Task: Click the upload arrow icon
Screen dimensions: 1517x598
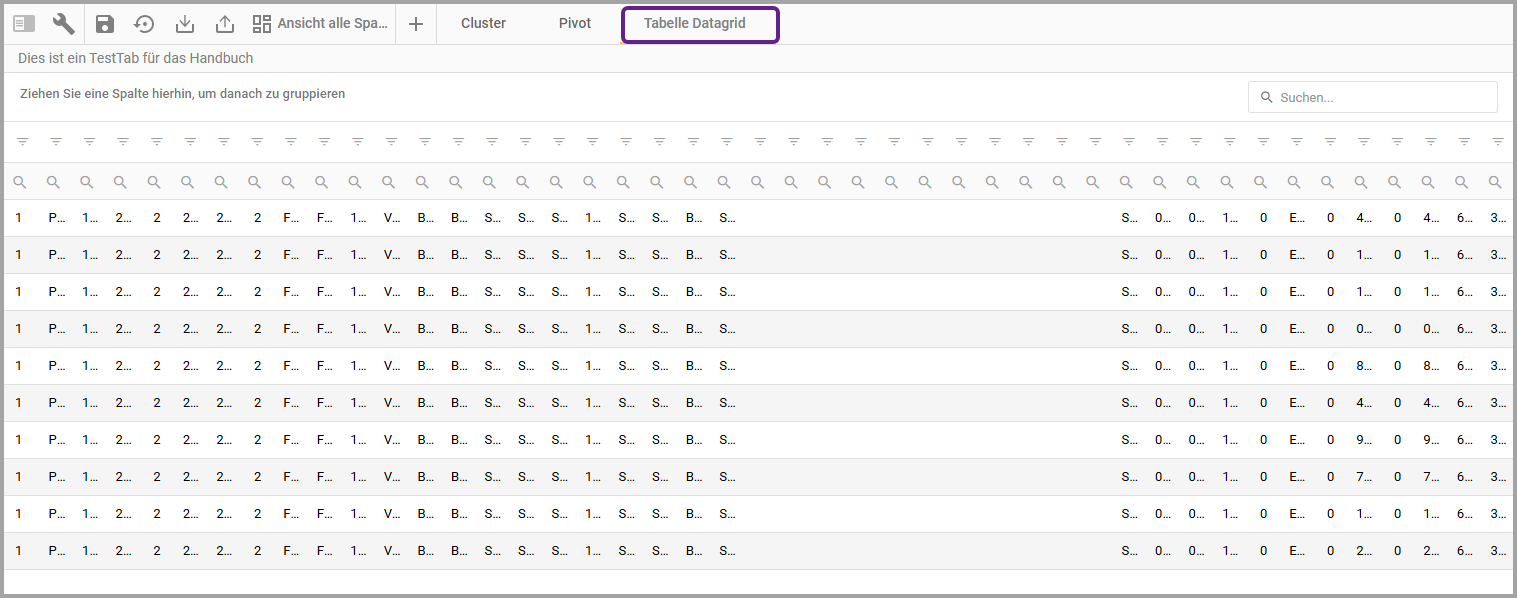Action: pyautogui.click(x=225, y=24)
